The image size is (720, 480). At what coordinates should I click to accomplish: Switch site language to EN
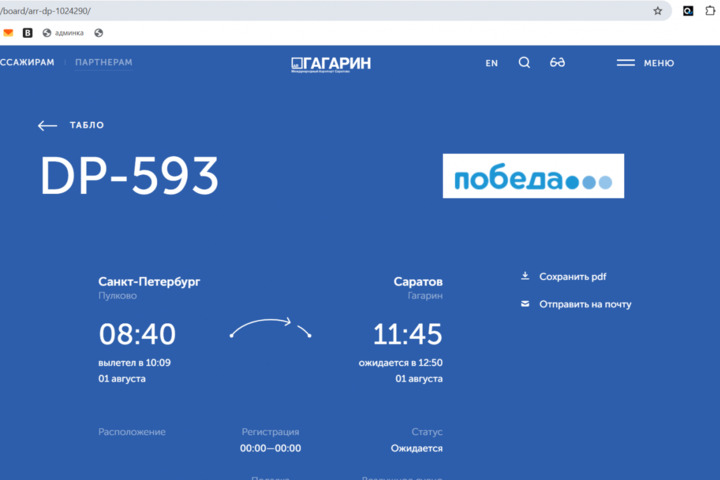[x=492, y=63]
